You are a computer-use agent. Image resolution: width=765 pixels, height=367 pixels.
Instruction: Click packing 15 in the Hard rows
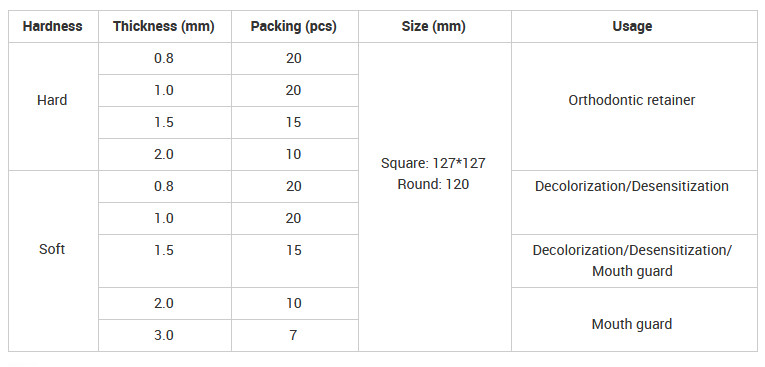295,122
